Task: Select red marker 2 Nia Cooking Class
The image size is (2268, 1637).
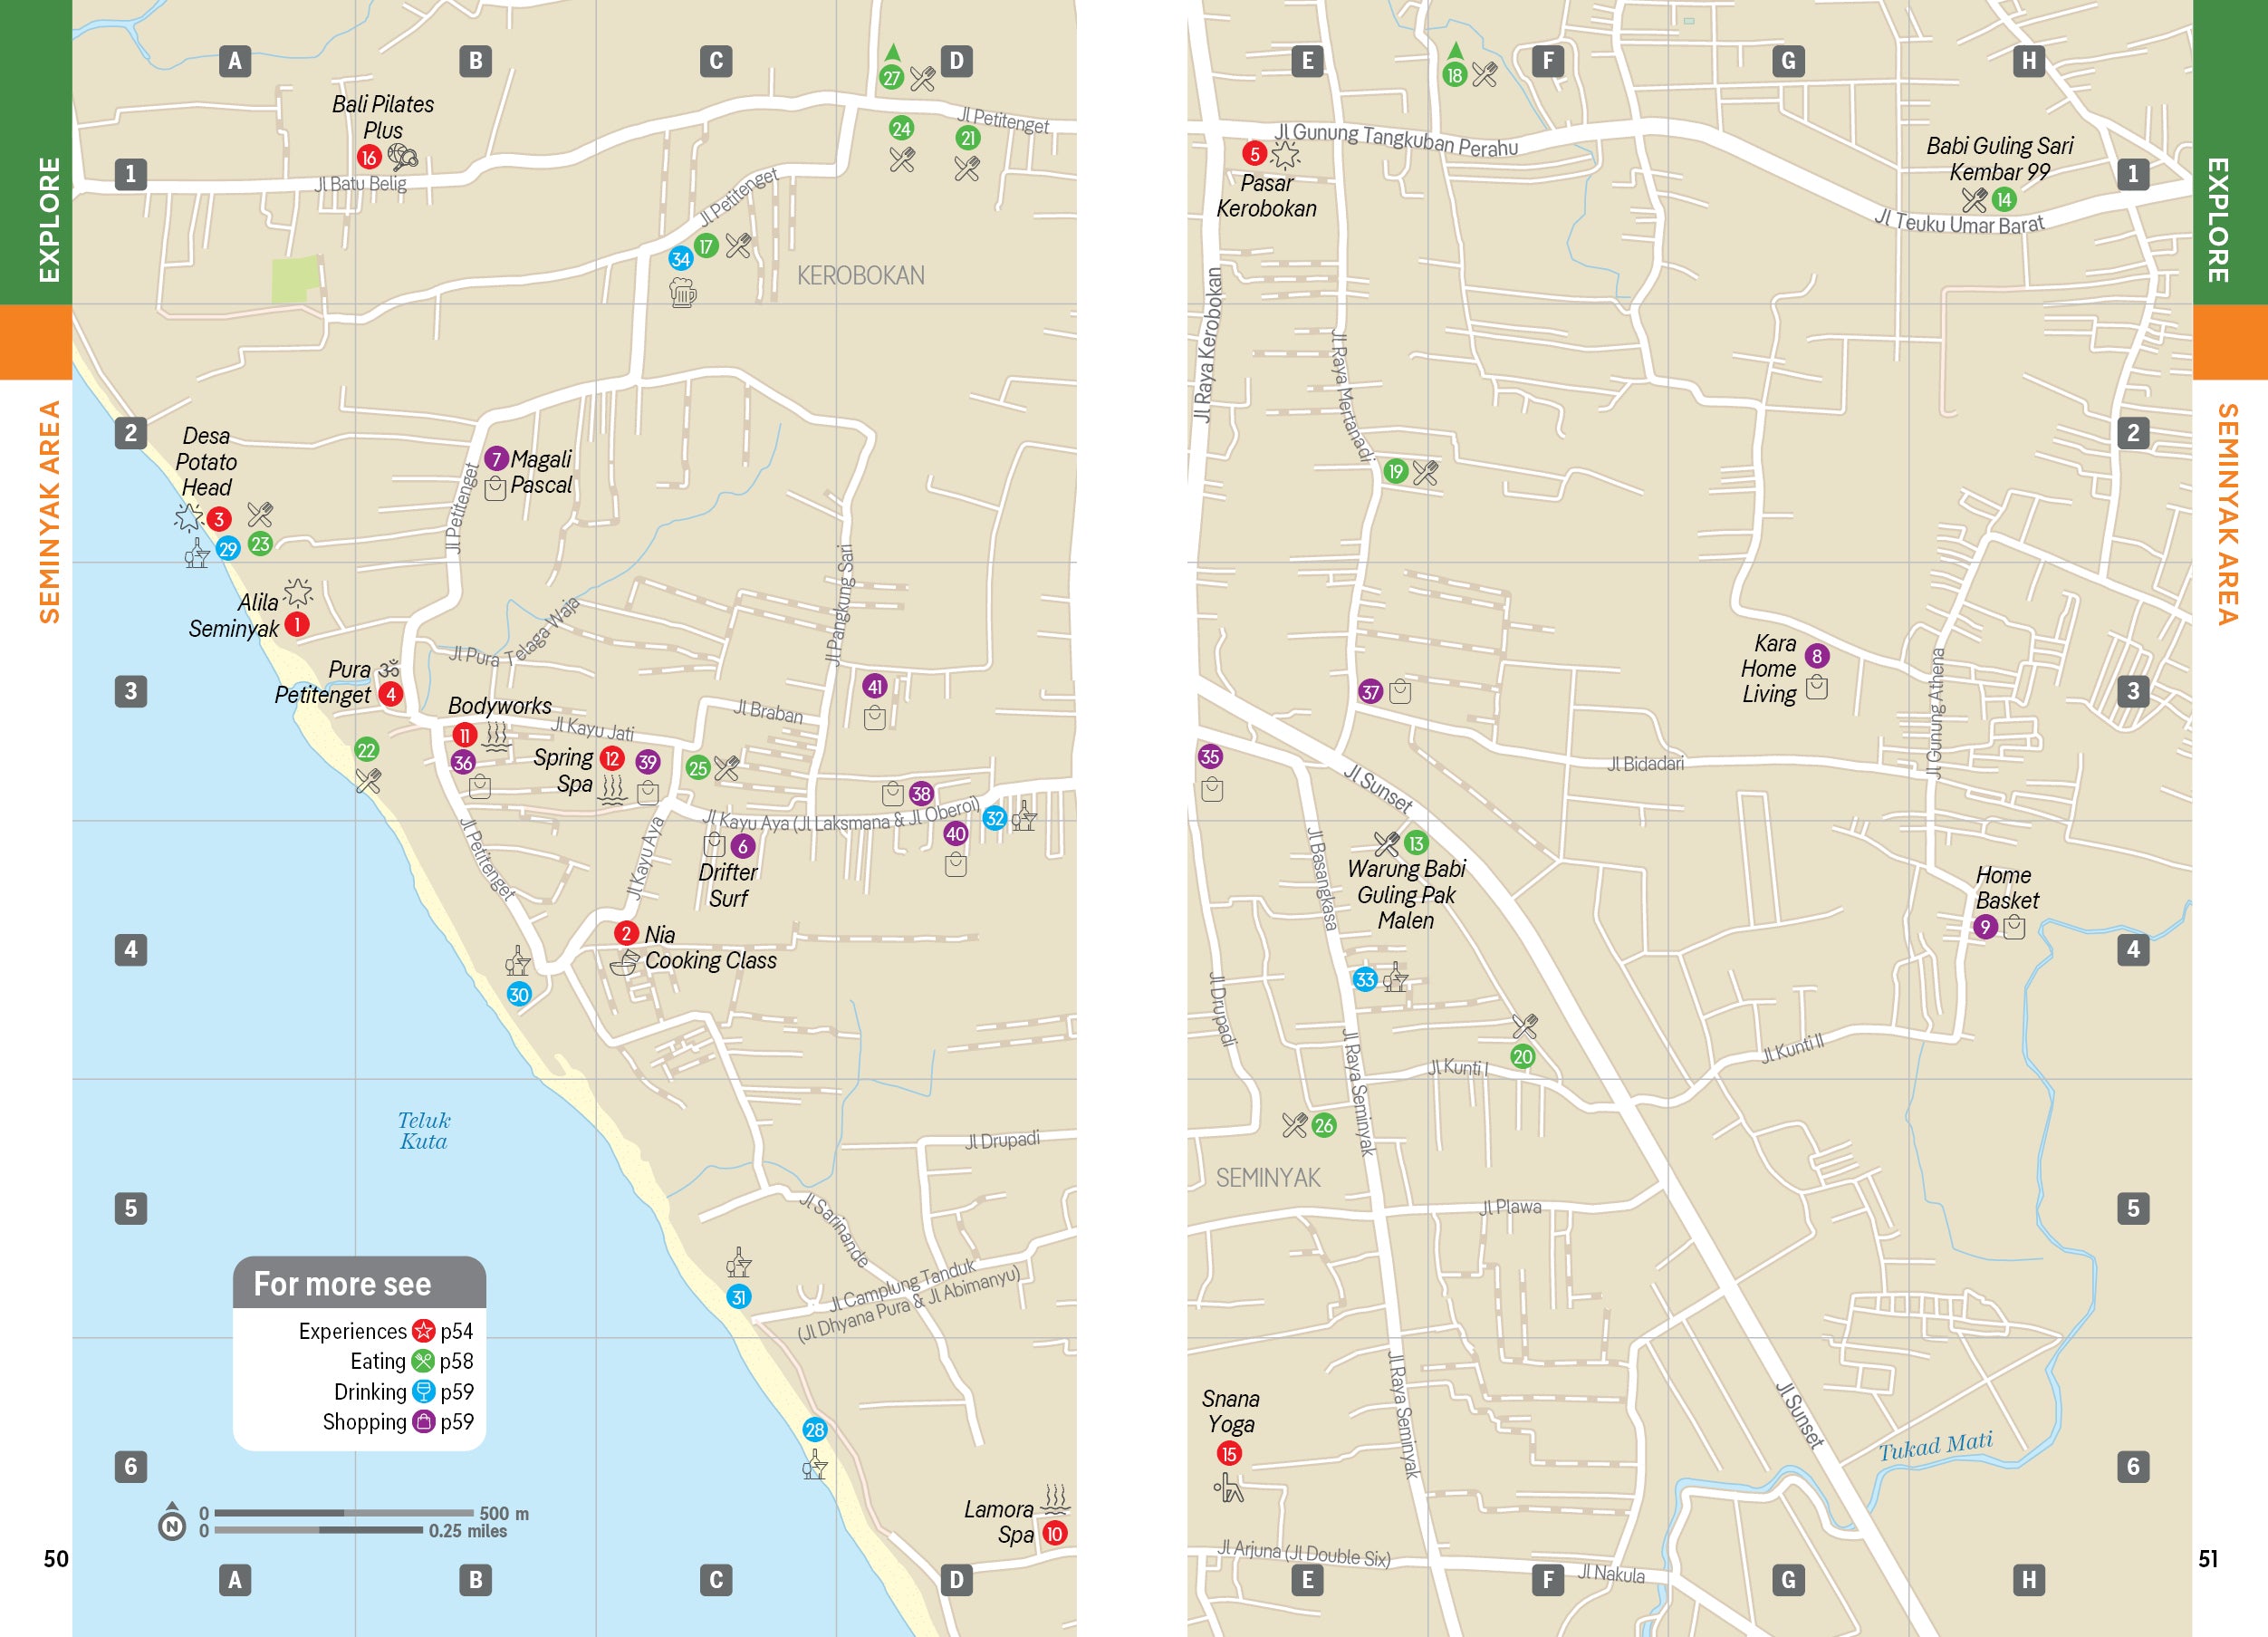Action: (x=626, y=933)
